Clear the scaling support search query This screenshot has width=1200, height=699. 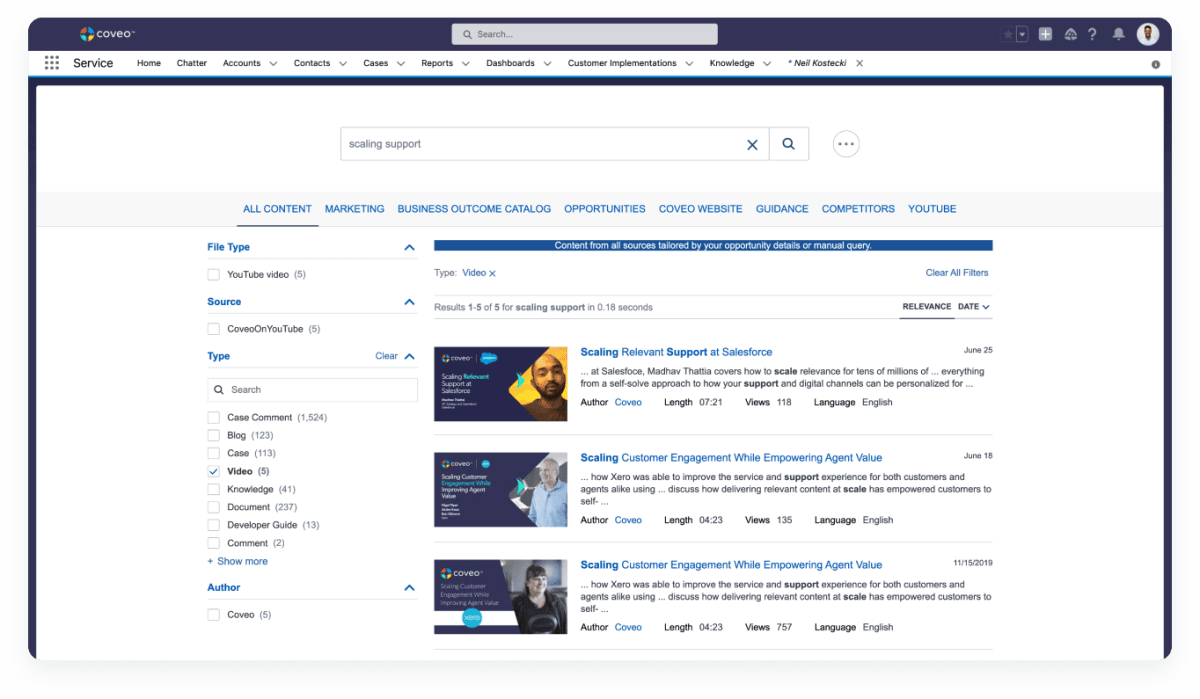pos(752,145)
